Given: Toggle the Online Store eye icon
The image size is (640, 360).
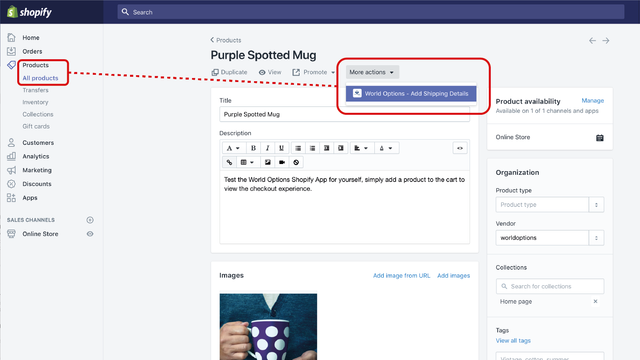Looking at the screenshot, I should tap(90, 234).
